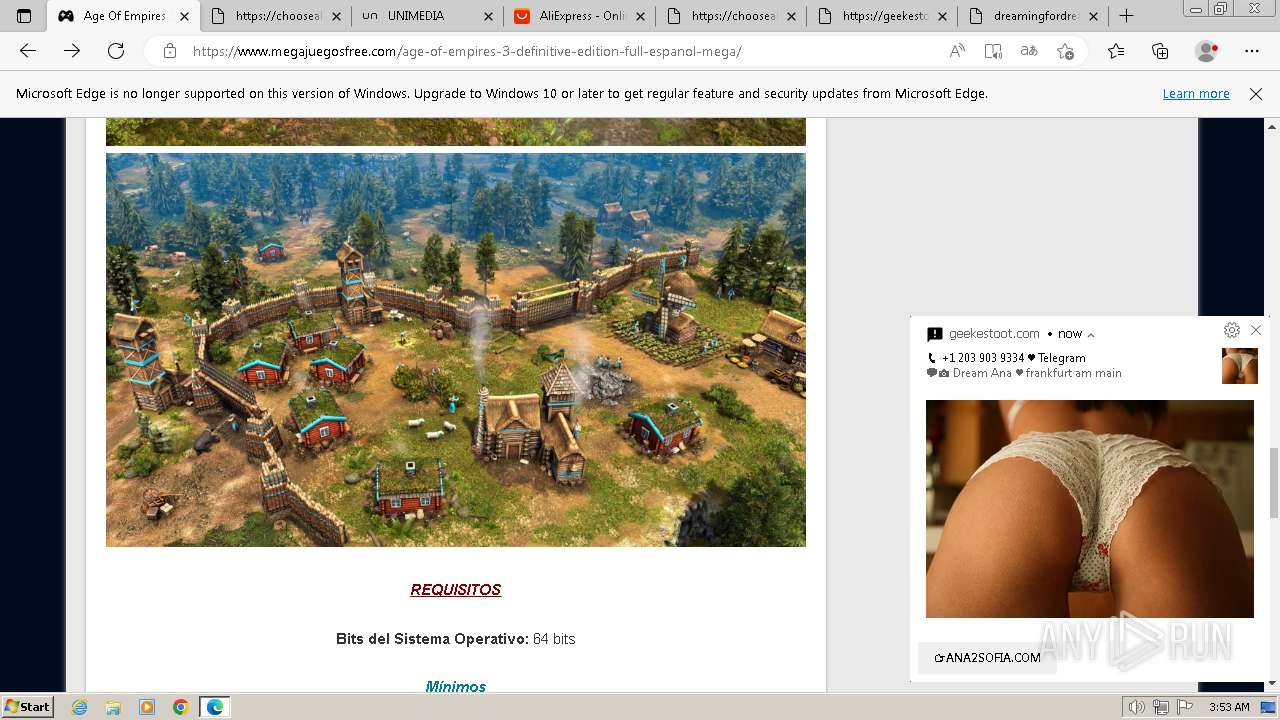Launch Google Chrome from taskbar
1280x720 pixels.
[181, 707]
